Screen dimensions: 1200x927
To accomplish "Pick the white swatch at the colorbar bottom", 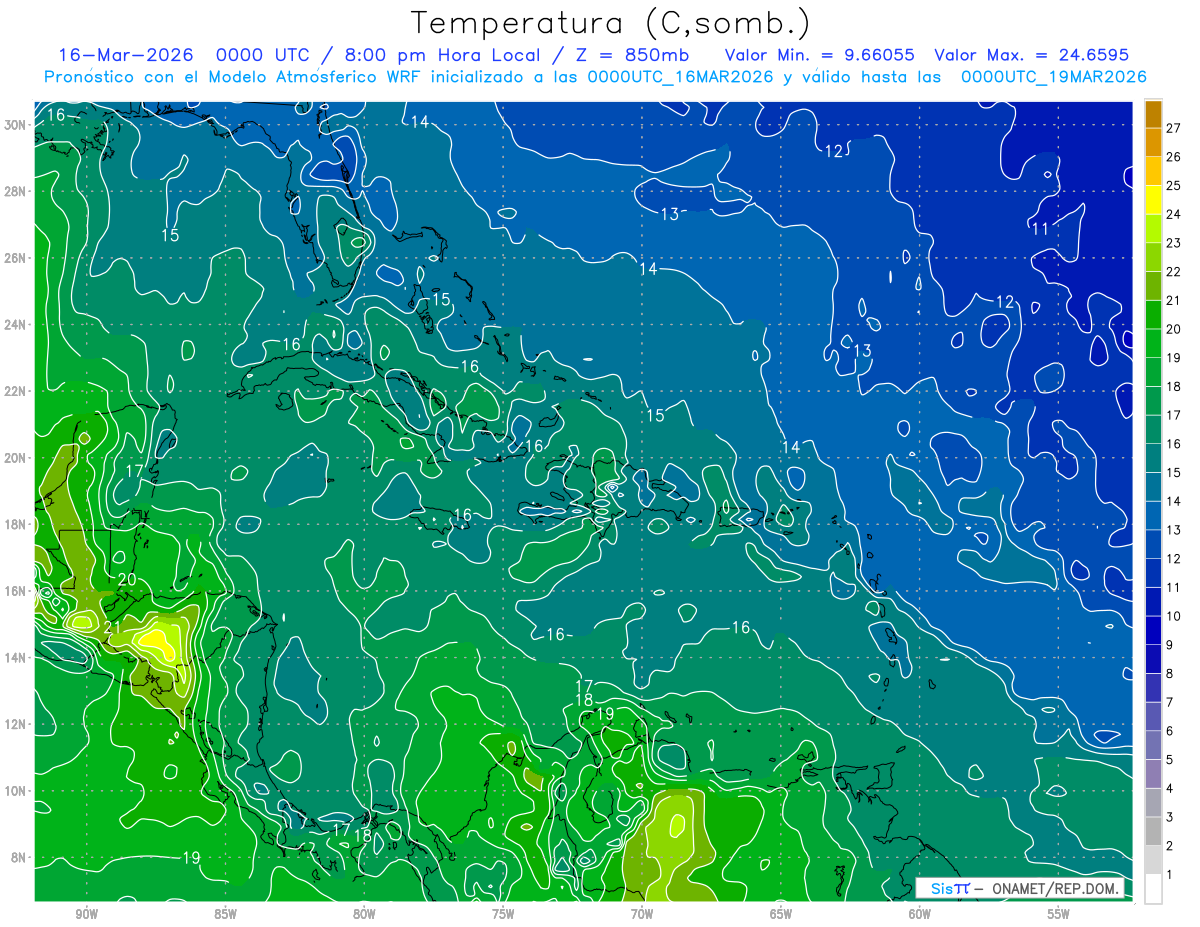I will coord(1153,888).
